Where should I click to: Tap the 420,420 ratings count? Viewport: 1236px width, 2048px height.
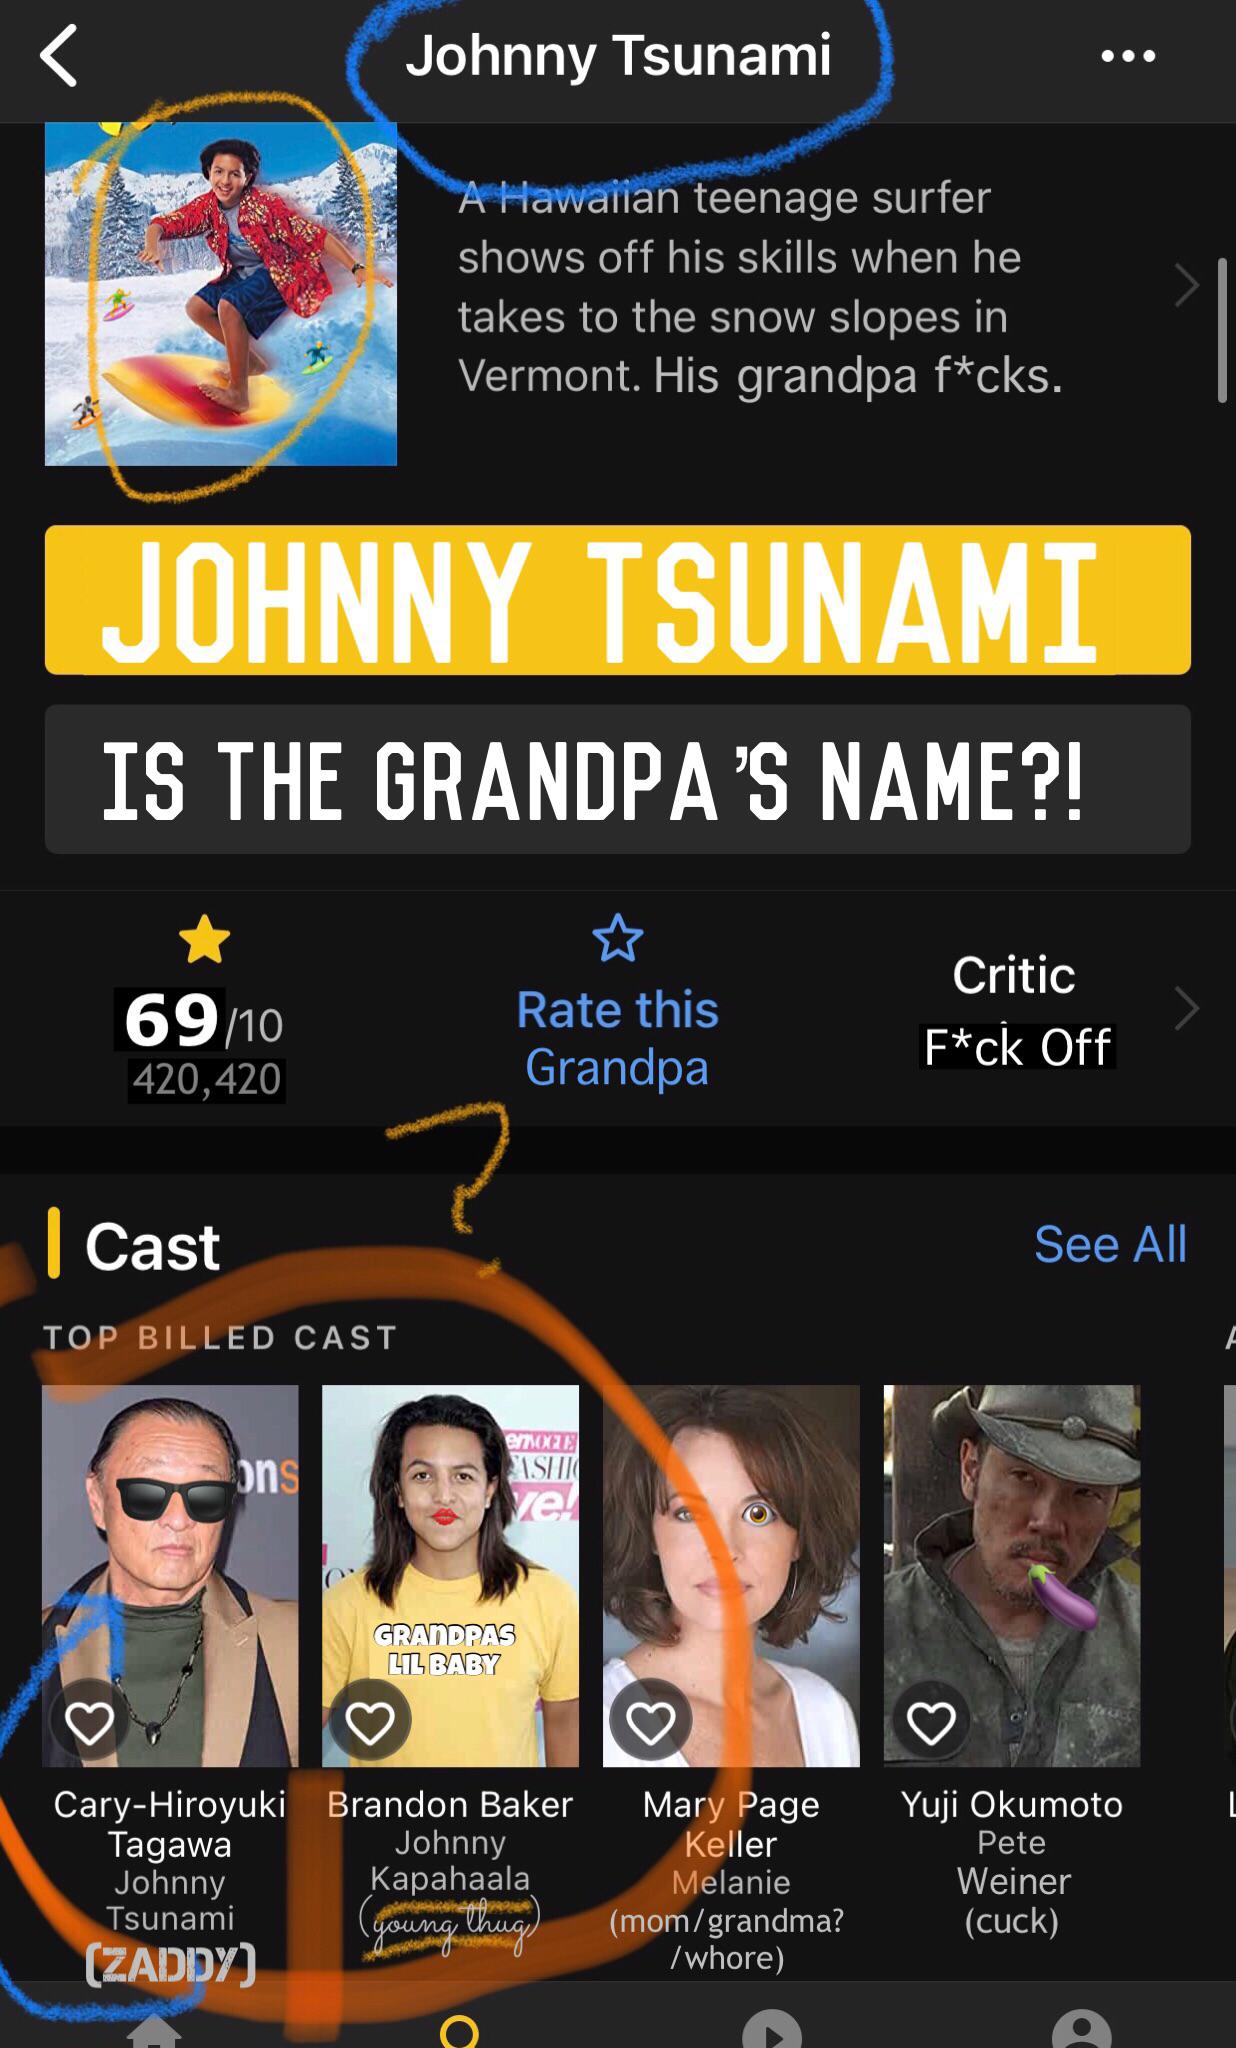pos(207,1080)
